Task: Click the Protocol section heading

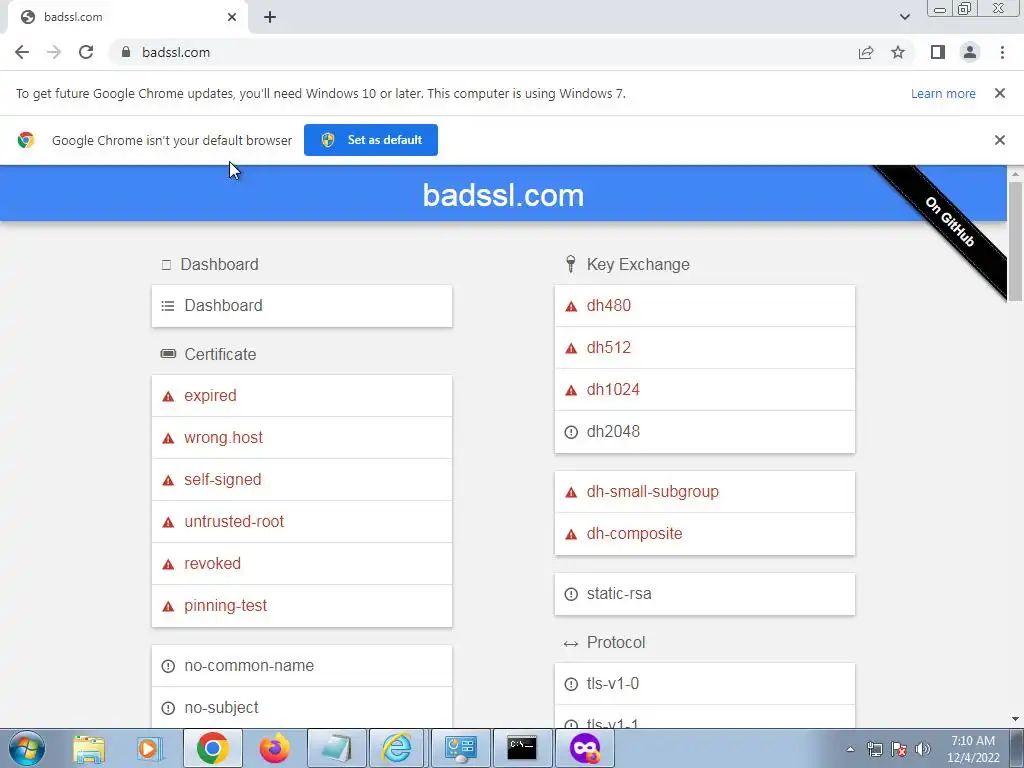Action: pyautogui.click(x=616, y=643)
